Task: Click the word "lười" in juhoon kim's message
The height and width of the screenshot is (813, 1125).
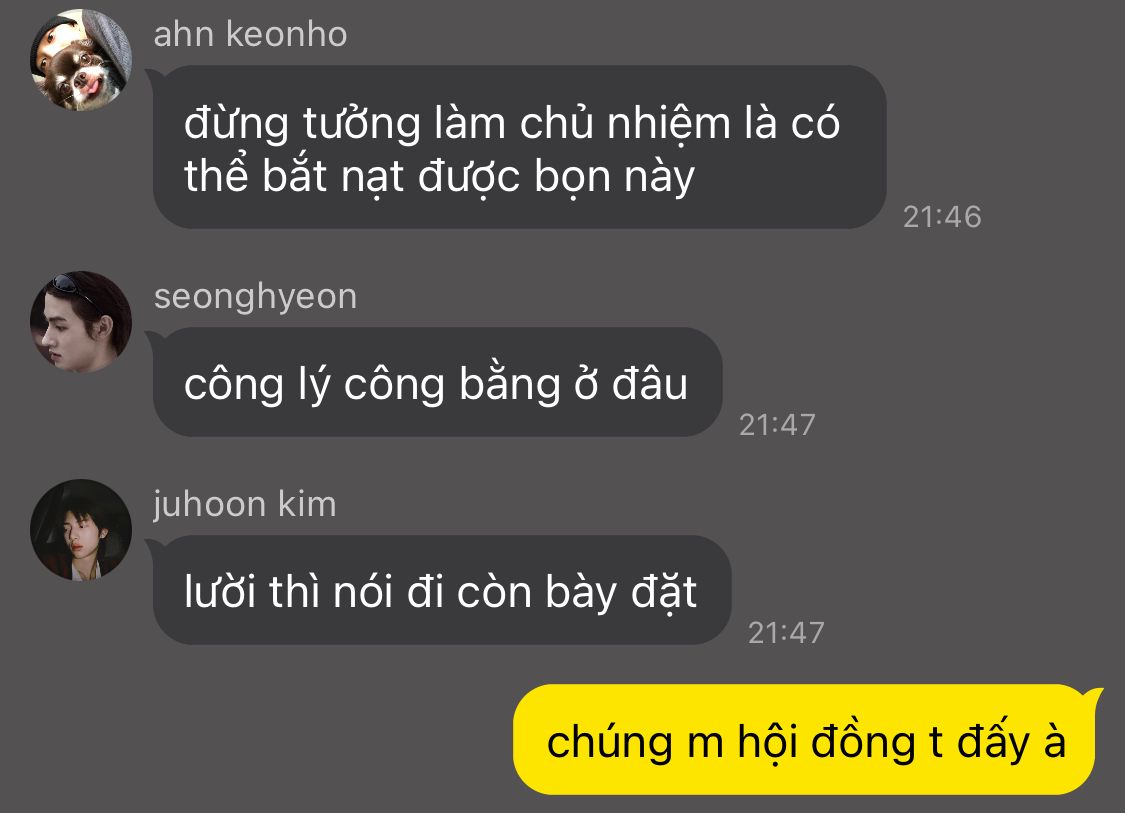Action: point(220,593)
